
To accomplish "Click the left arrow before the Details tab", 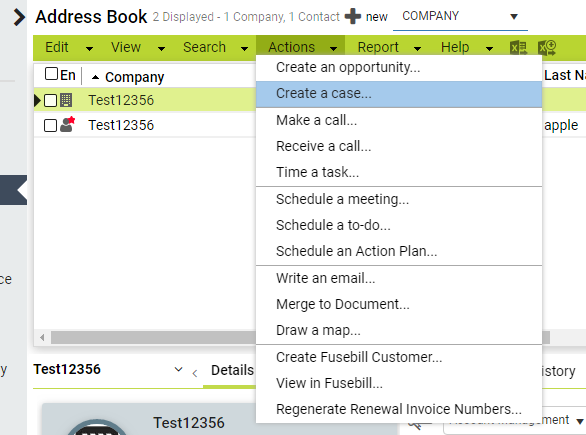I will tap(195, 373).
